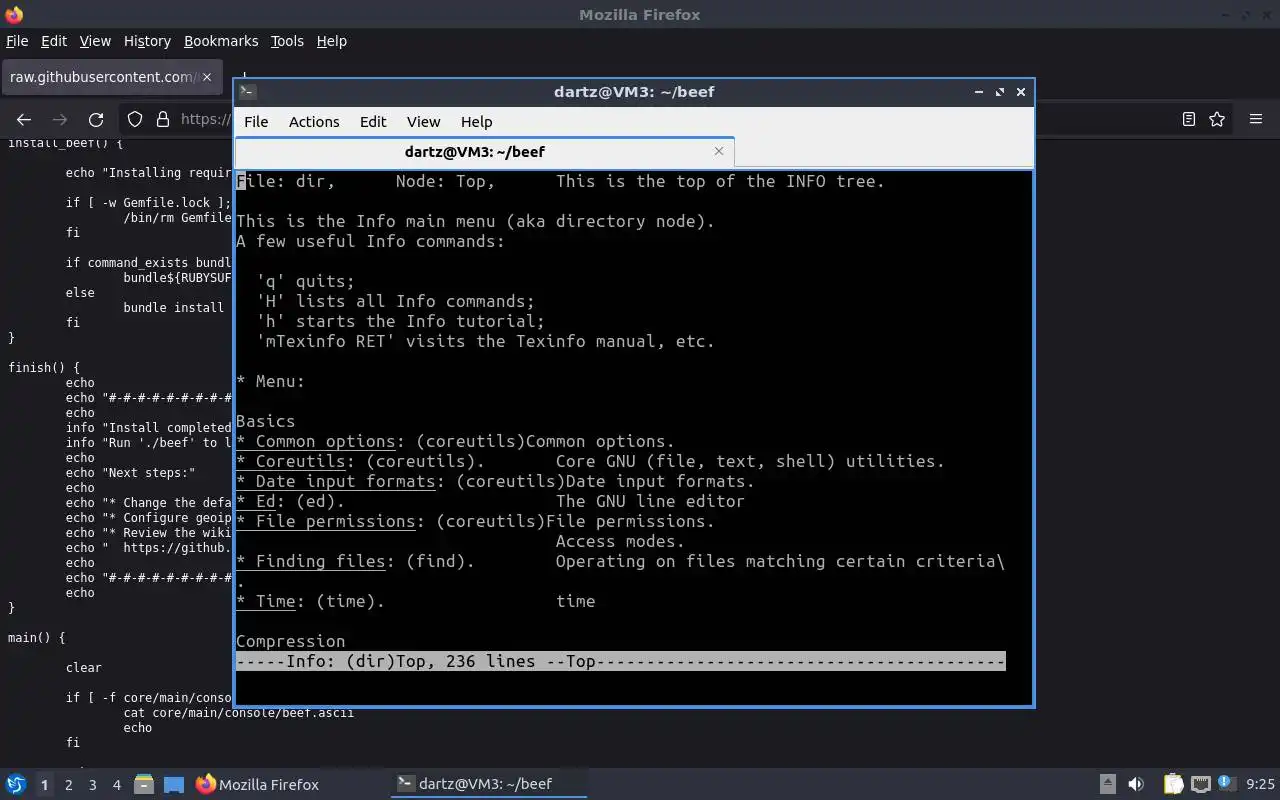Toggle Firefox reader view icon
The width and height of the screenshot is (1280, 800).
point(1188,119)
